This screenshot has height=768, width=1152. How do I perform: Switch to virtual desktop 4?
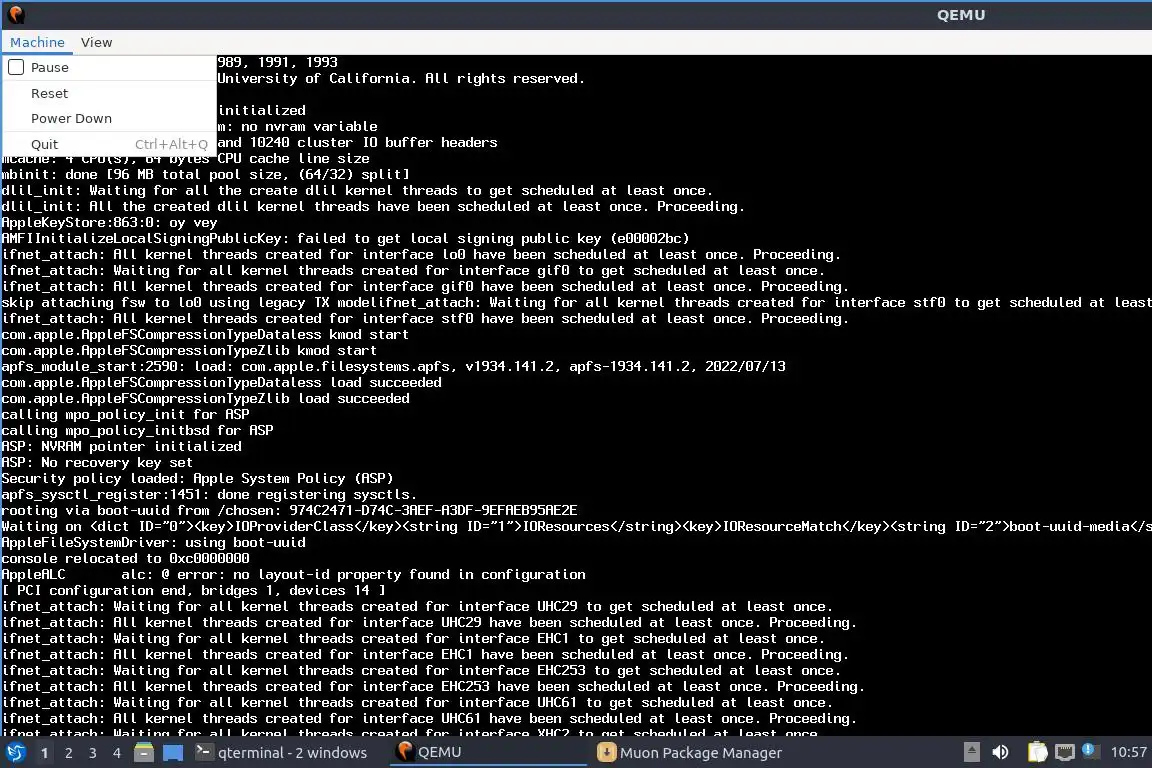(117, 753)
